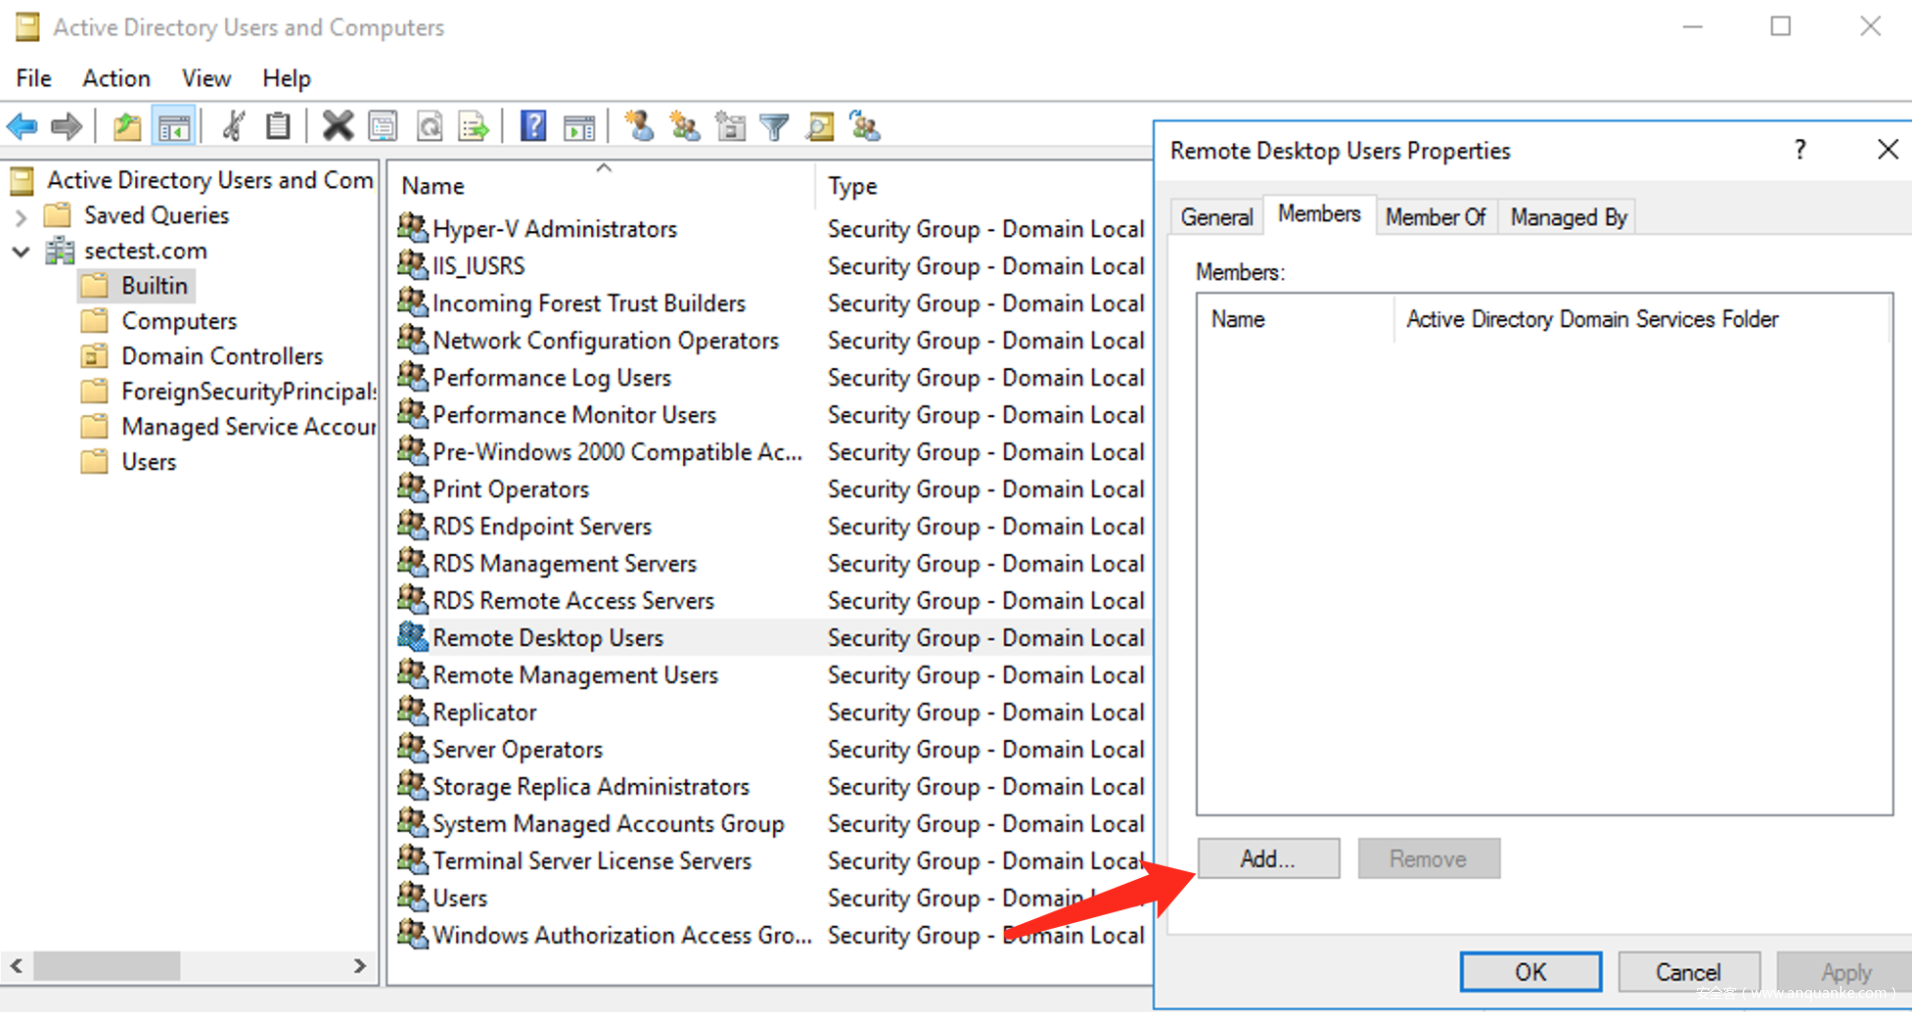Open the Action menu
Image resolution: width=1912 pixels, height=1012 pixels.
point(116,78)
